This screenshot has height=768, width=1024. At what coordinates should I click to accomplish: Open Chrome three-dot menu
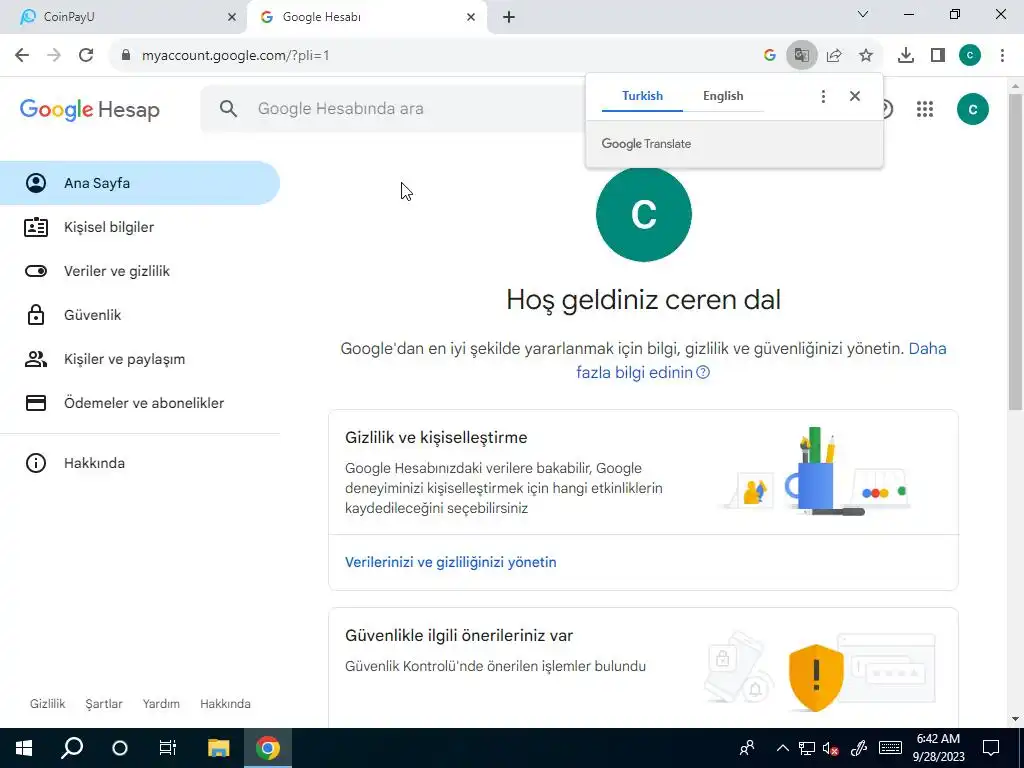pos(1002,56)
